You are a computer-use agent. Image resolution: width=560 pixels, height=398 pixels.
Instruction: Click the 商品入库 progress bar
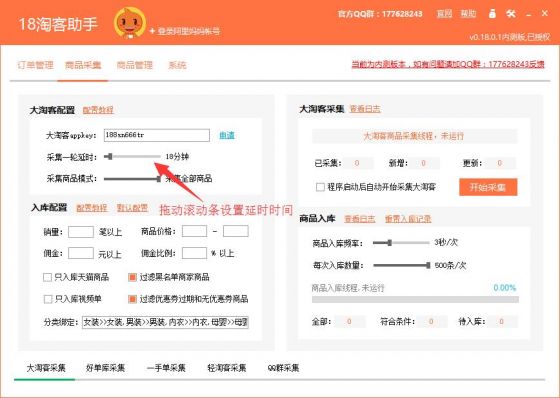(x=415, y=299)
